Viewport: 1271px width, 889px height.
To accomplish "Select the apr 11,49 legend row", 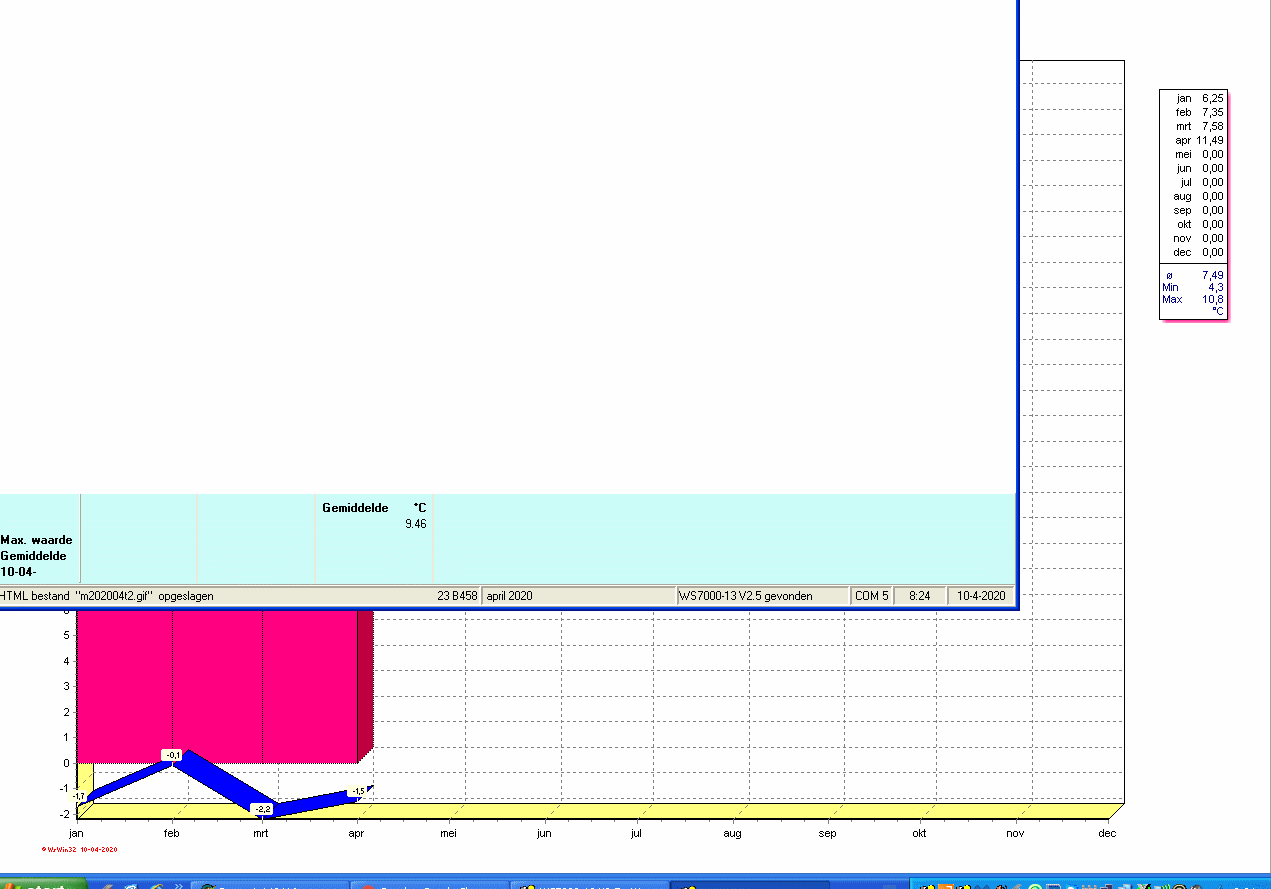I will pyautogui.click(x=1199, y=140).
